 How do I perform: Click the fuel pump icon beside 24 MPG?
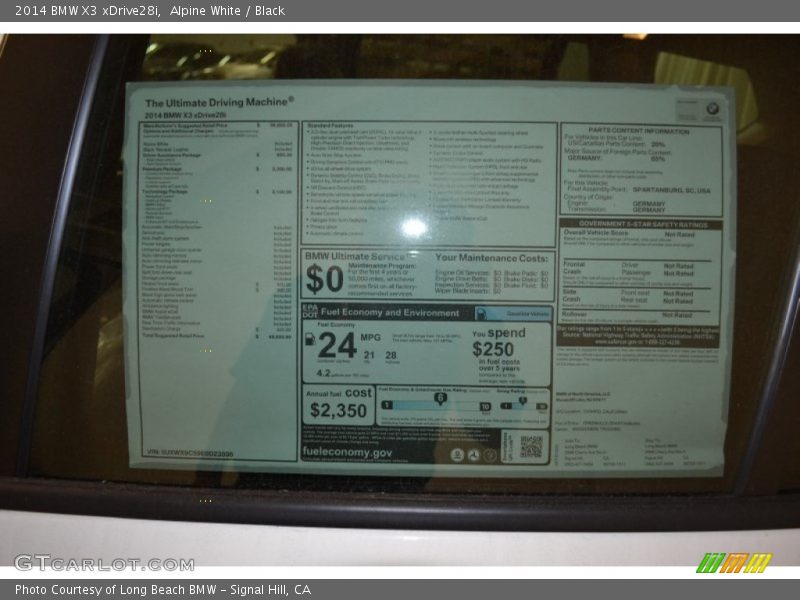310,339
